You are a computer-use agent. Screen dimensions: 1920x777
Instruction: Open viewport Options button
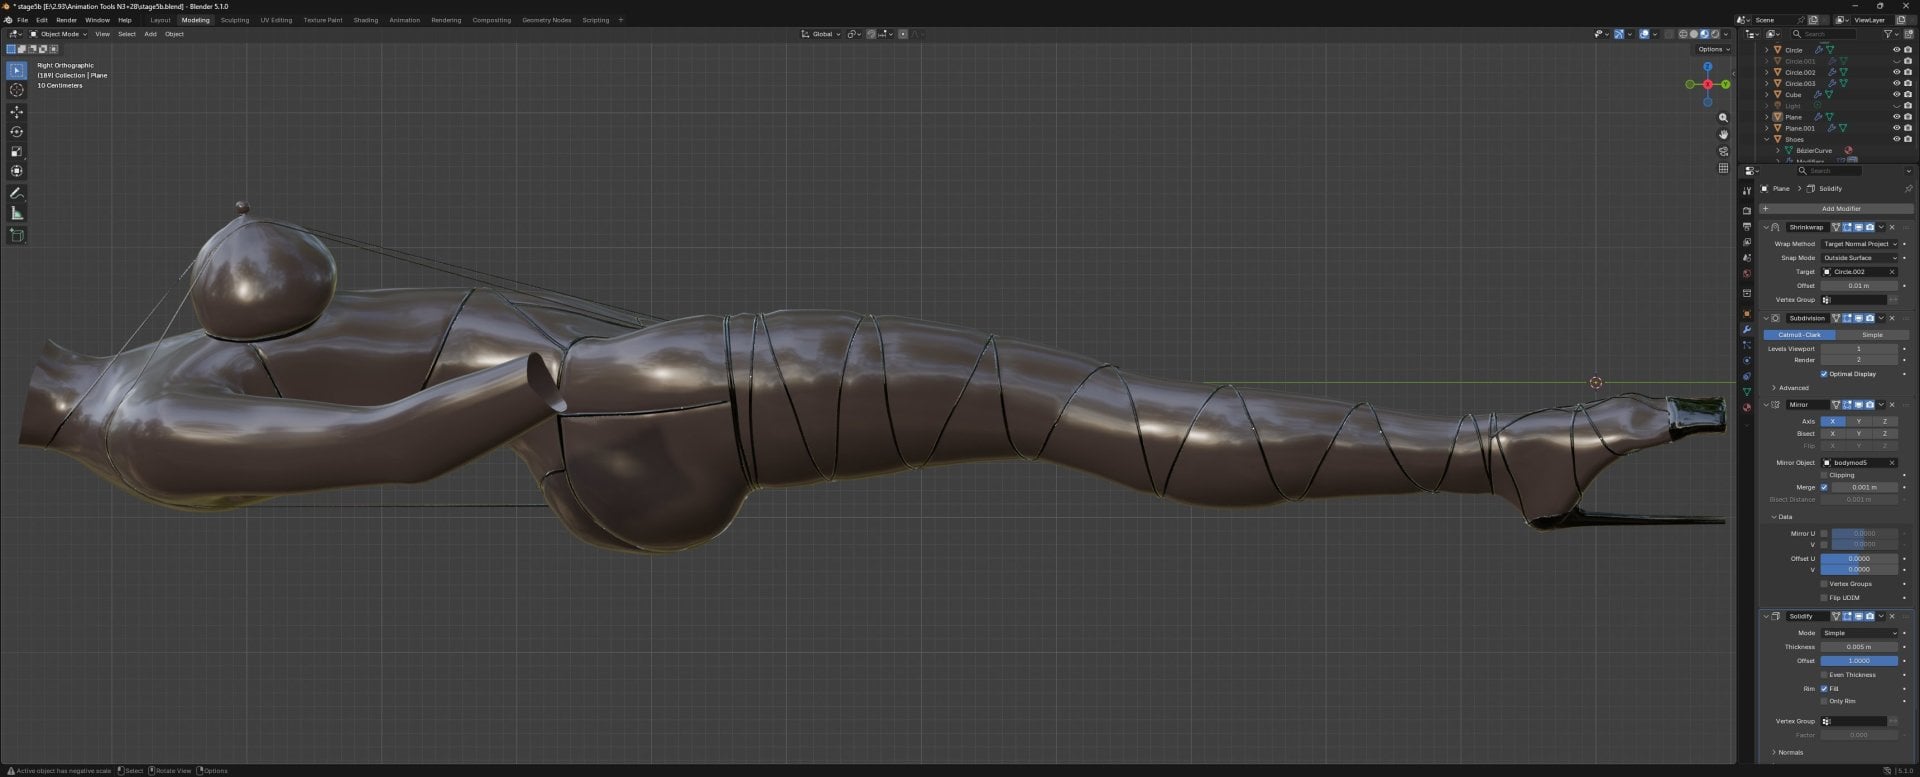(x=1713, y=49)
